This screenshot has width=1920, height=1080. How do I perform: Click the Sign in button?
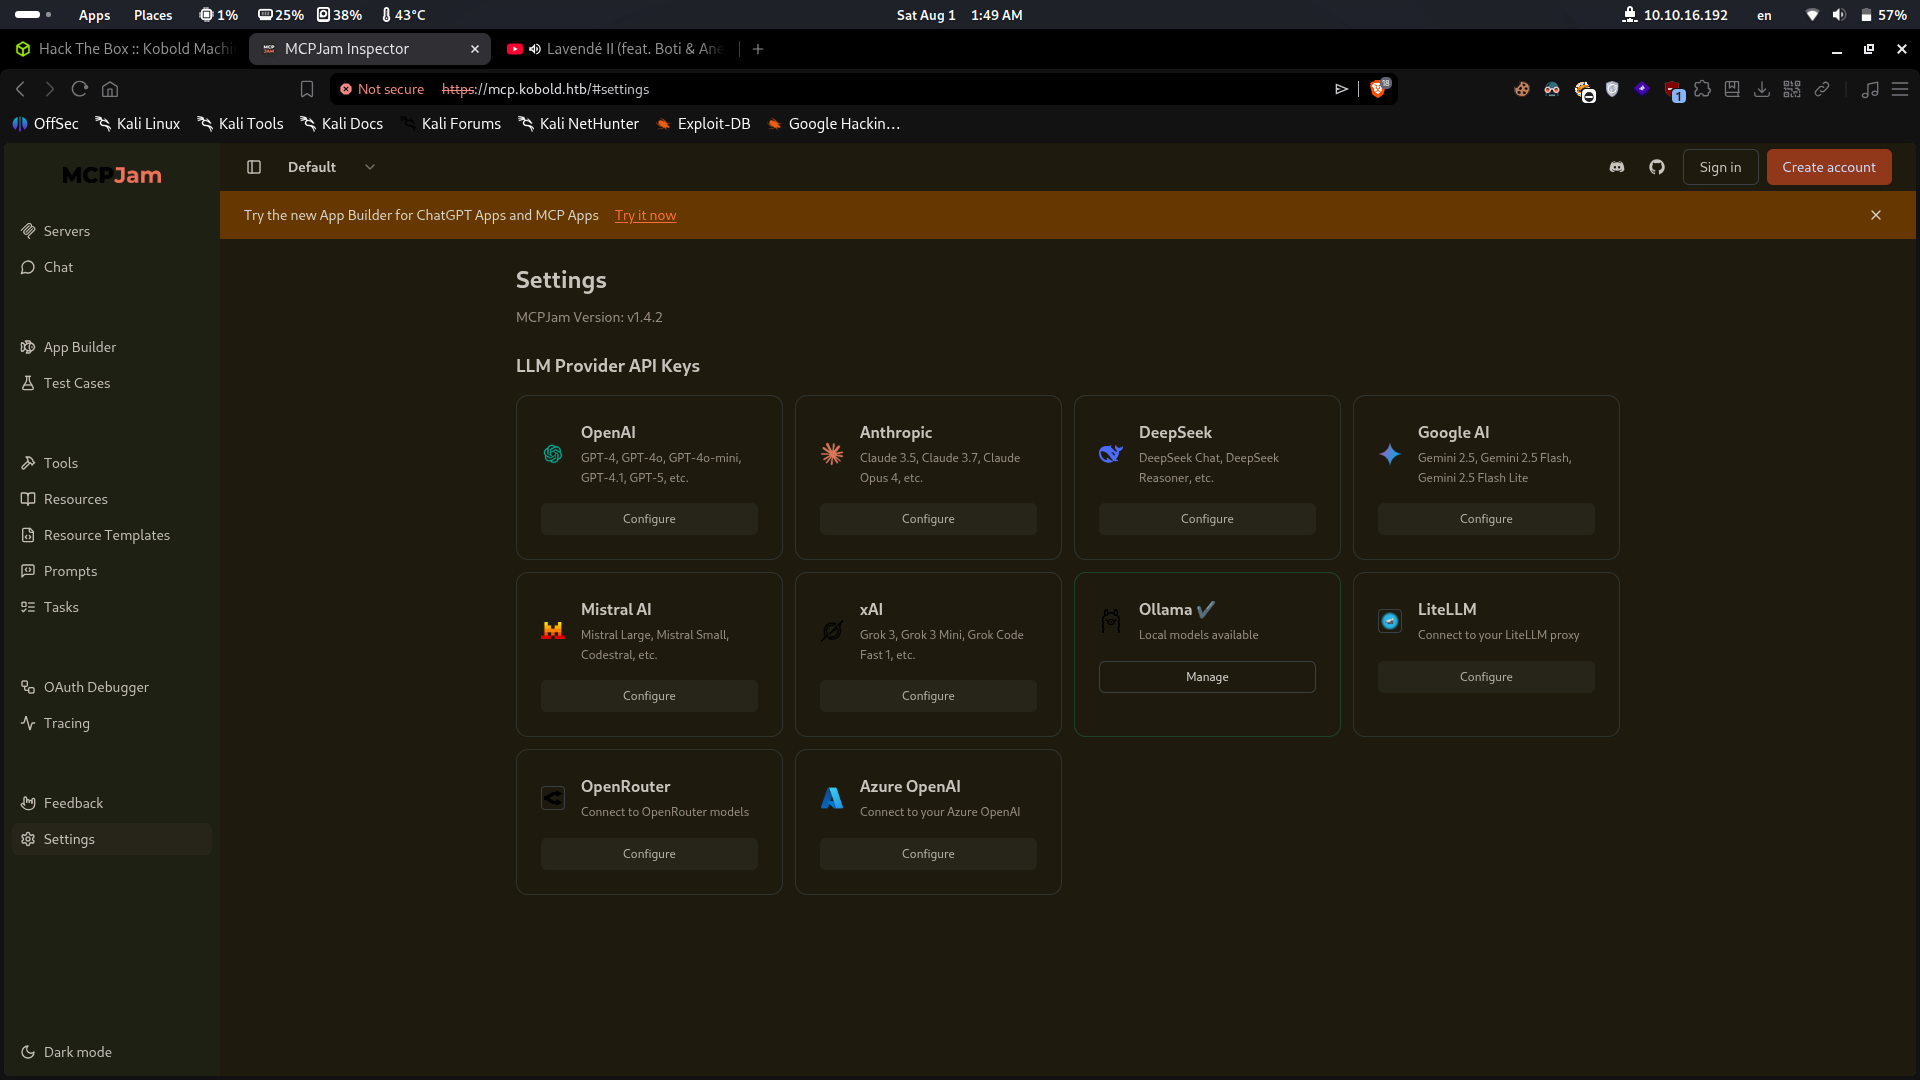point(1720,167)
